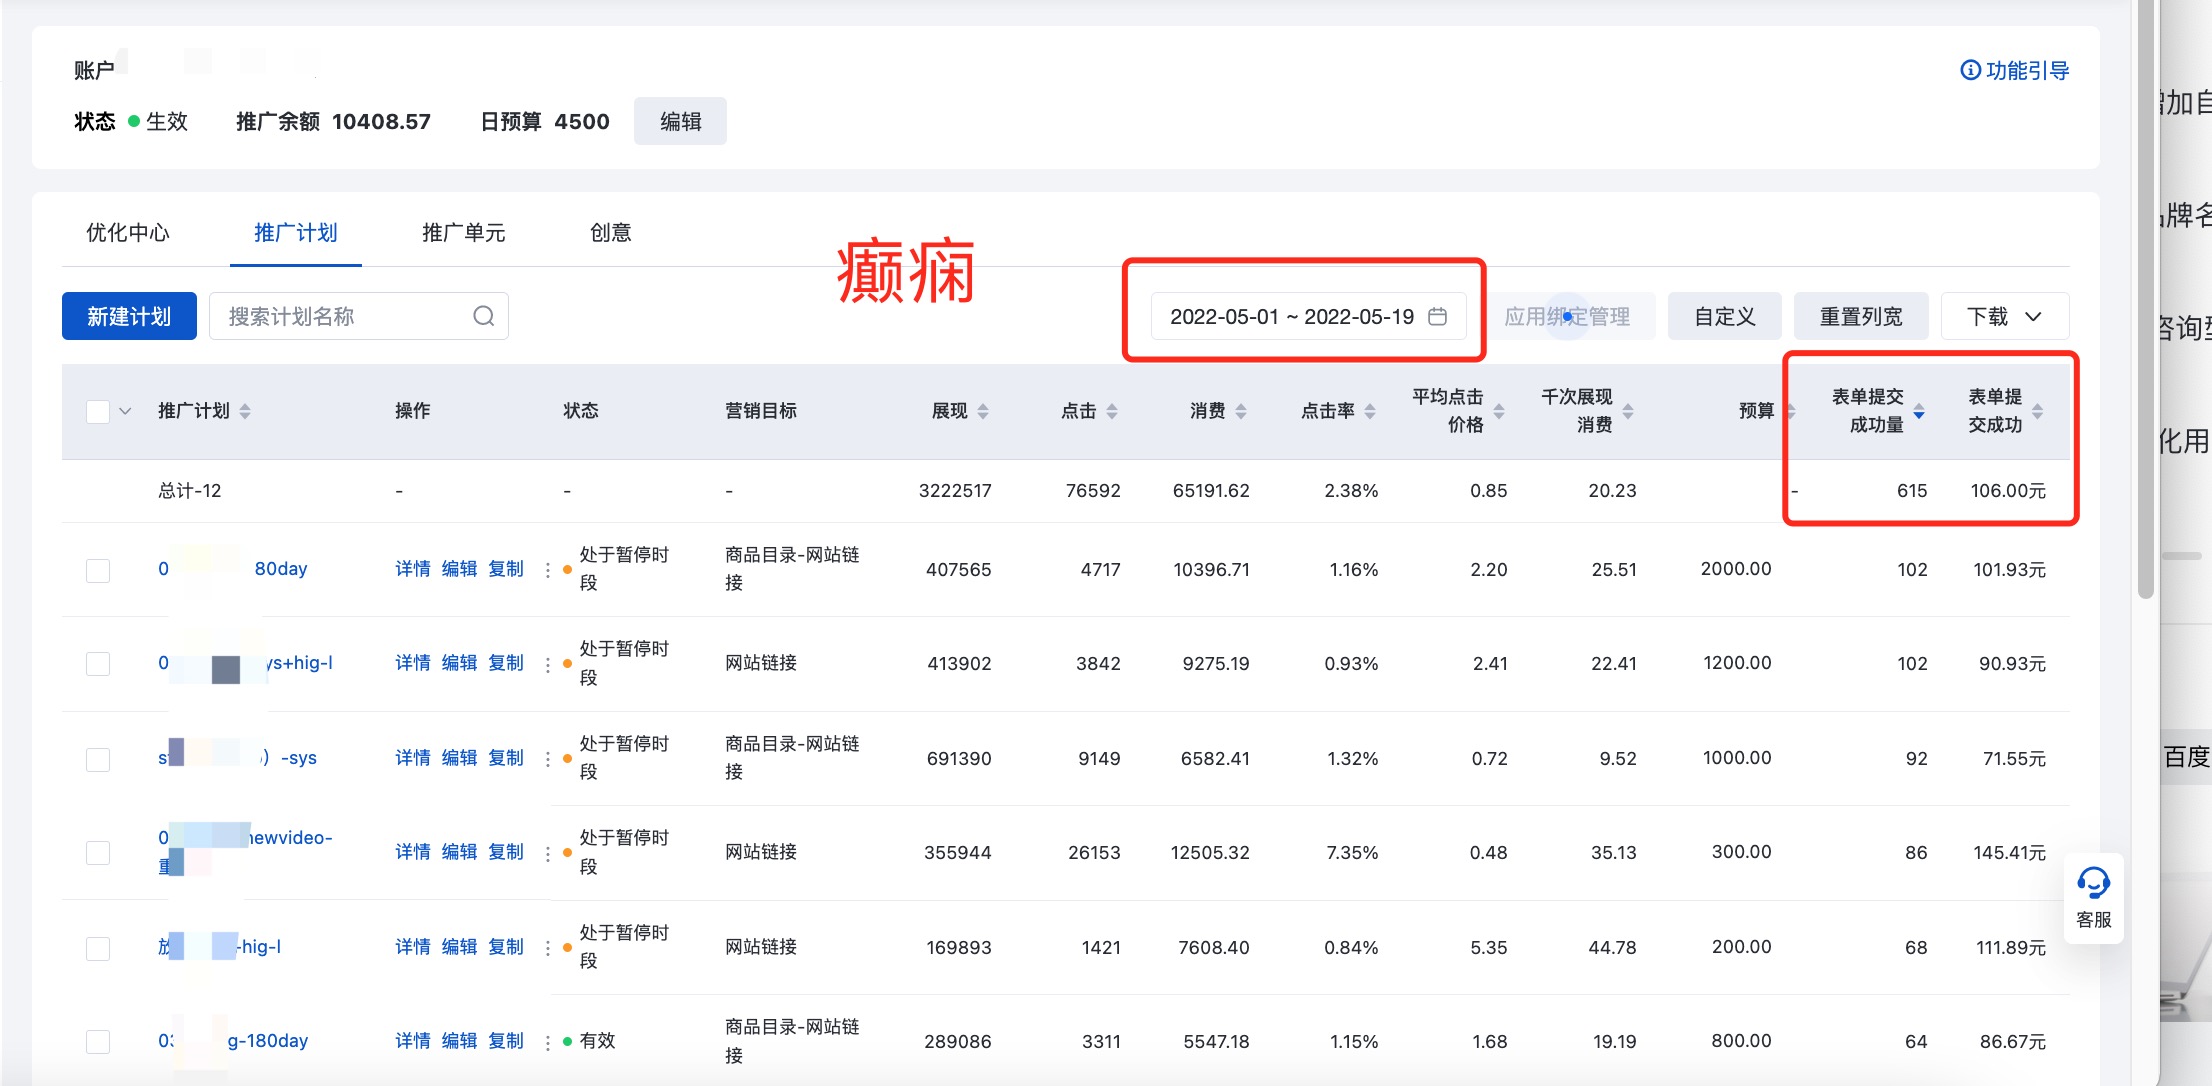Open more actions menu for 80day plan
The width and height of the screenshot is (2212, 1086).
tap(547, 569)
